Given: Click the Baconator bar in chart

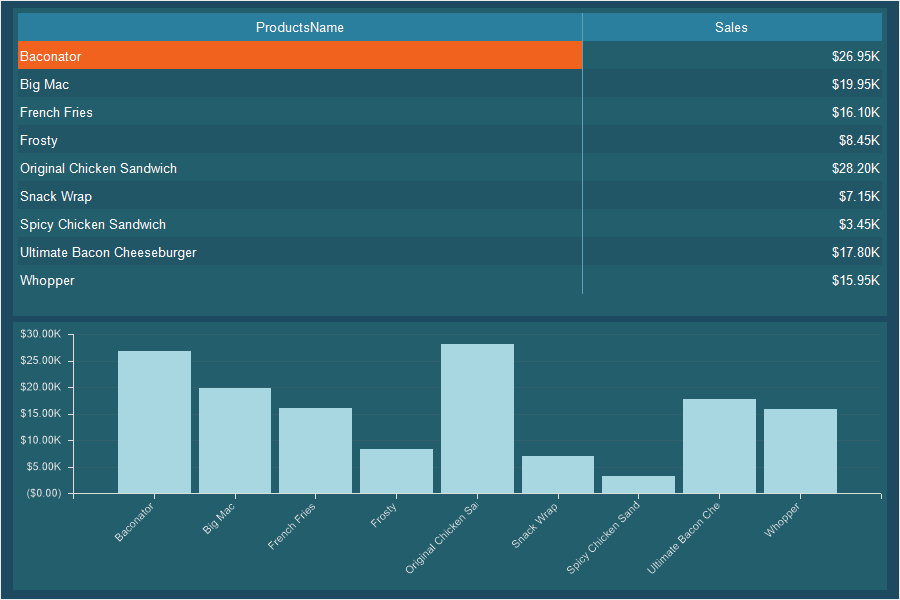Looking at the screenshot, I should [x=154, y=422].
